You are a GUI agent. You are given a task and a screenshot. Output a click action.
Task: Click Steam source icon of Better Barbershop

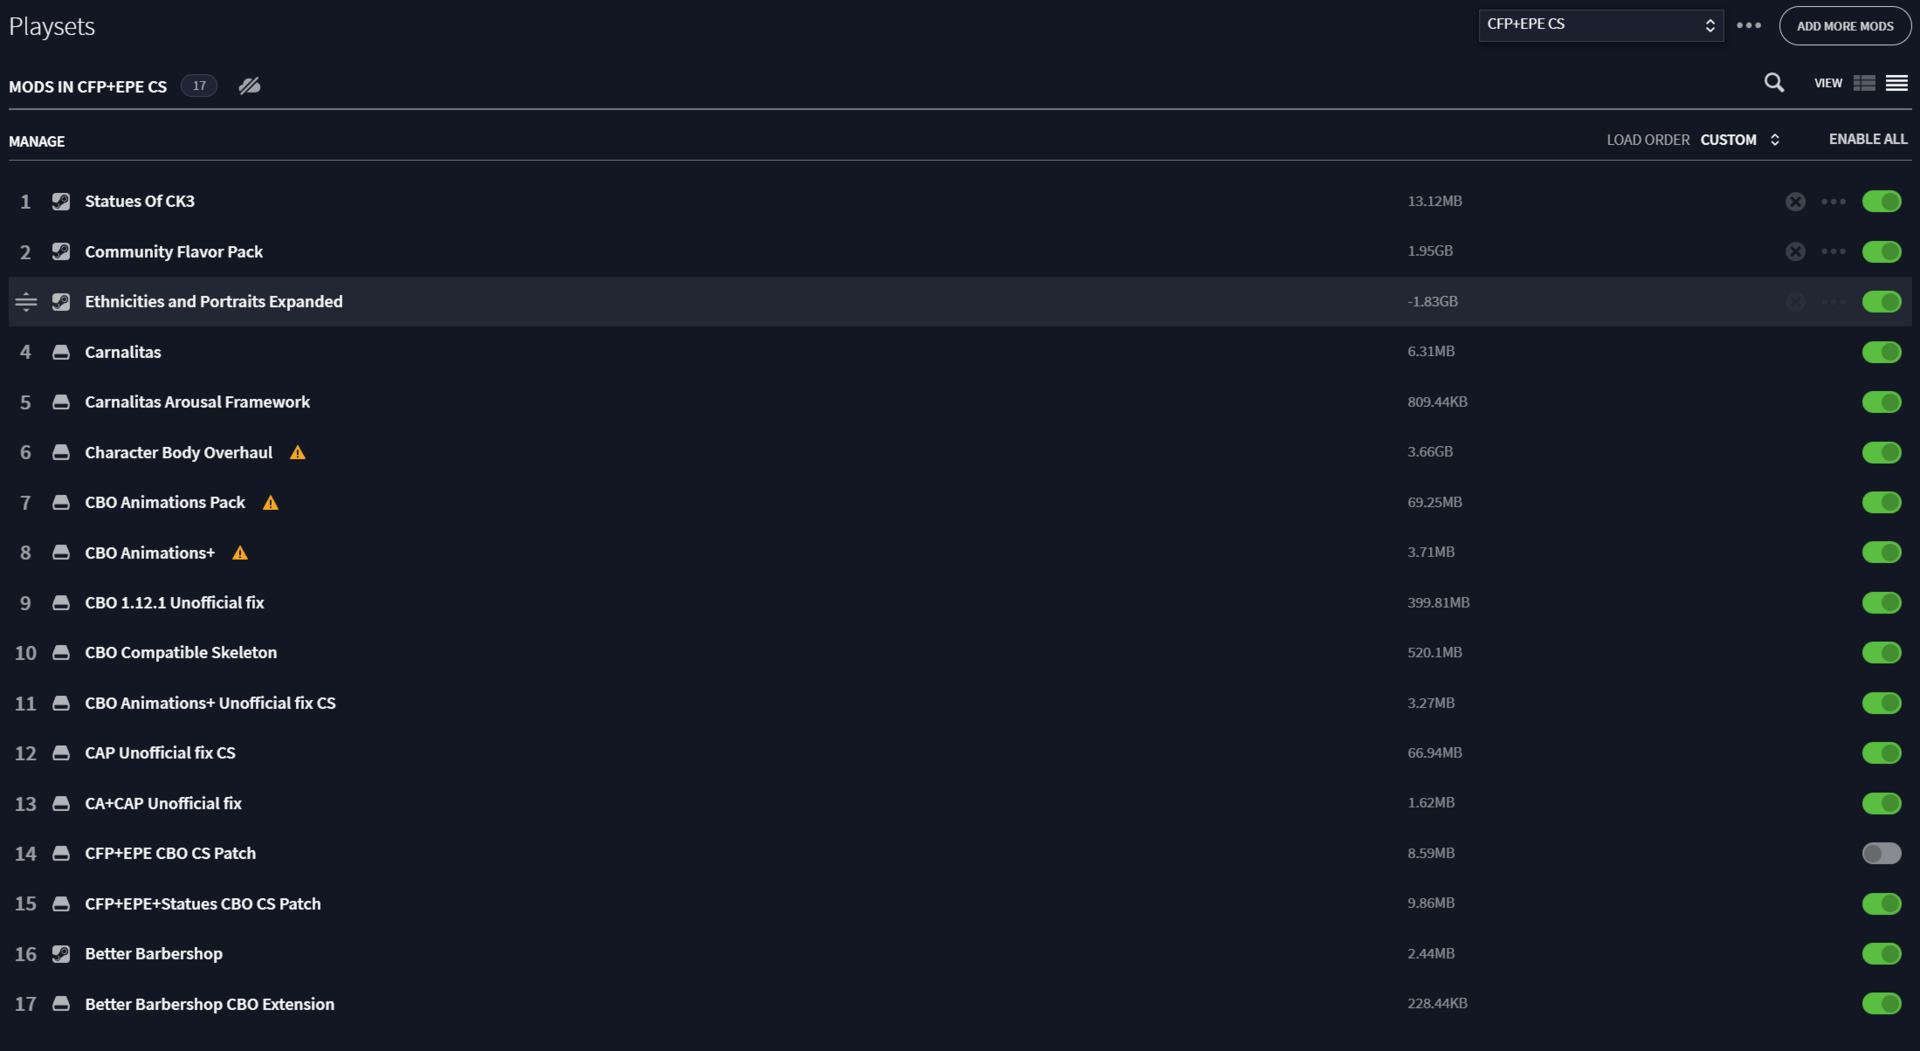[61, 954]
